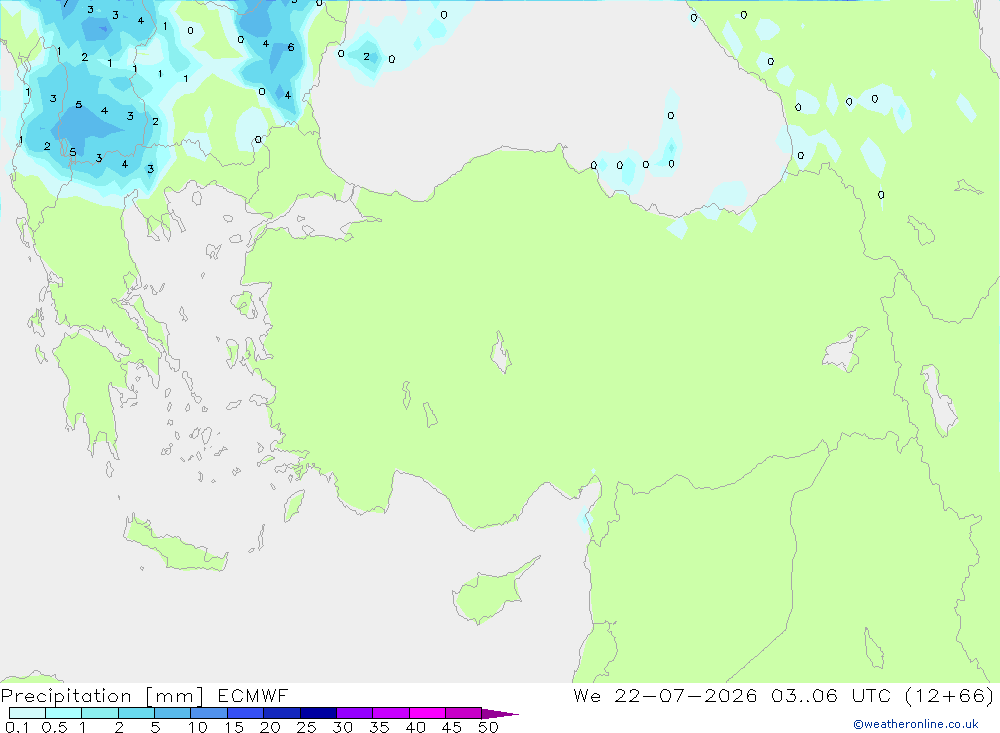
Task: Select the 40–45 mm legend color swatch
Action: tap(427, 713)
